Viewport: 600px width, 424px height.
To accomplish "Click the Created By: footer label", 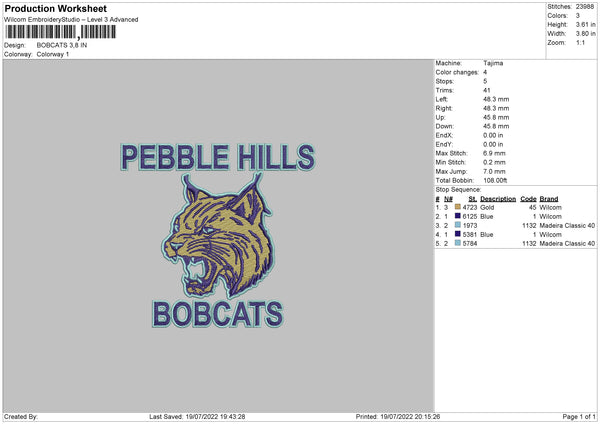I will 21,416.
